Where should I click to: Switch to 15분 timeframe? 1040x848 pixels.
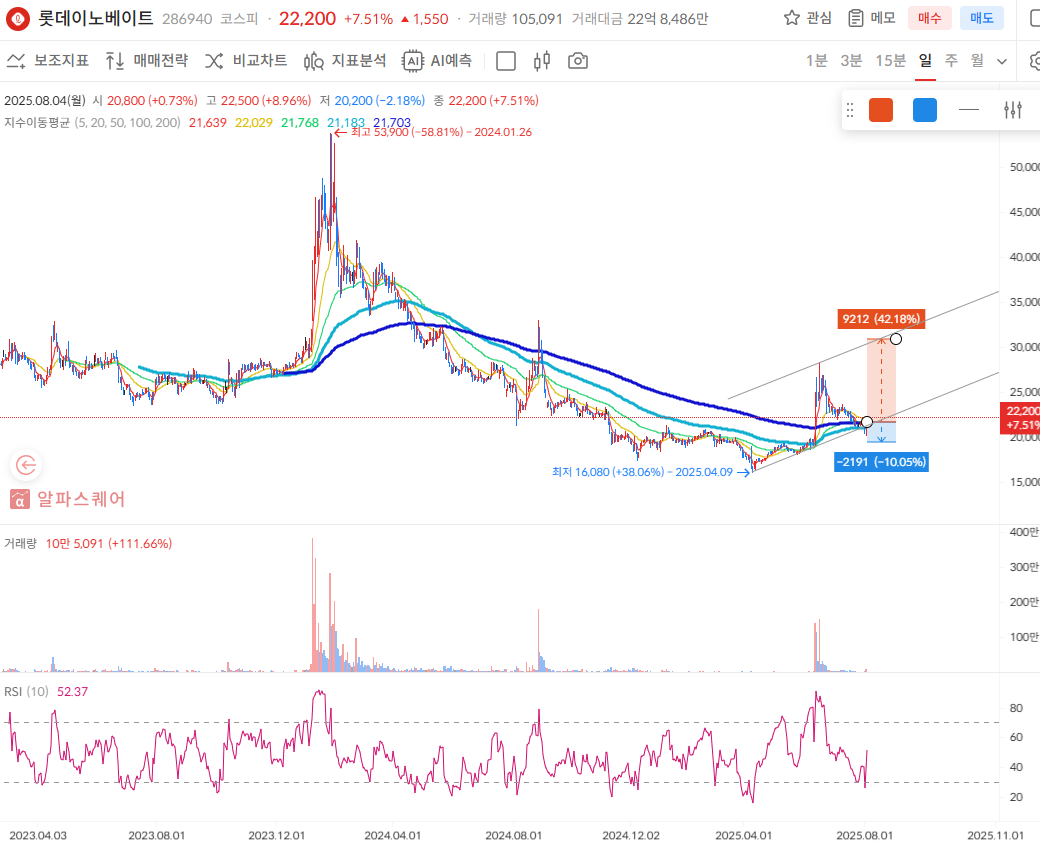(x=890, y=60)
